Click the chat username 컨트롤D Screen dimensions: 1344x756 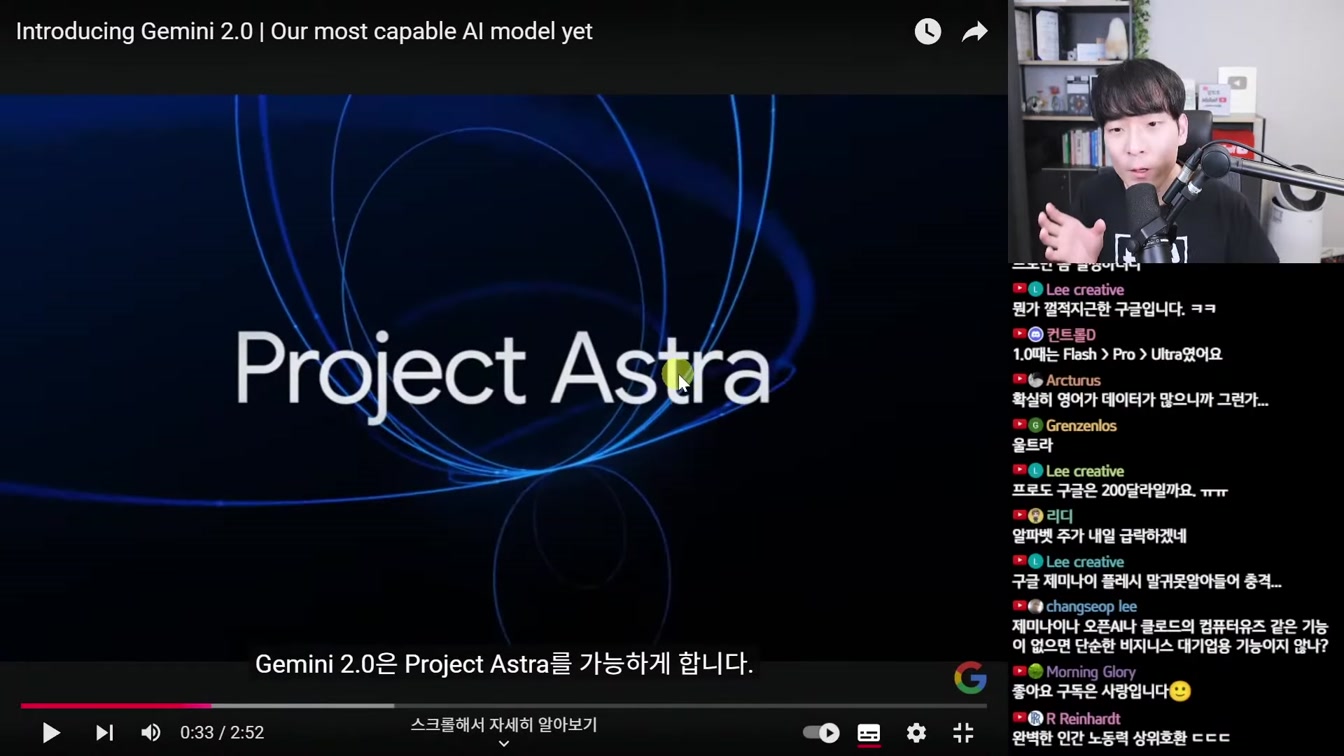click(x=1071, y=335)
